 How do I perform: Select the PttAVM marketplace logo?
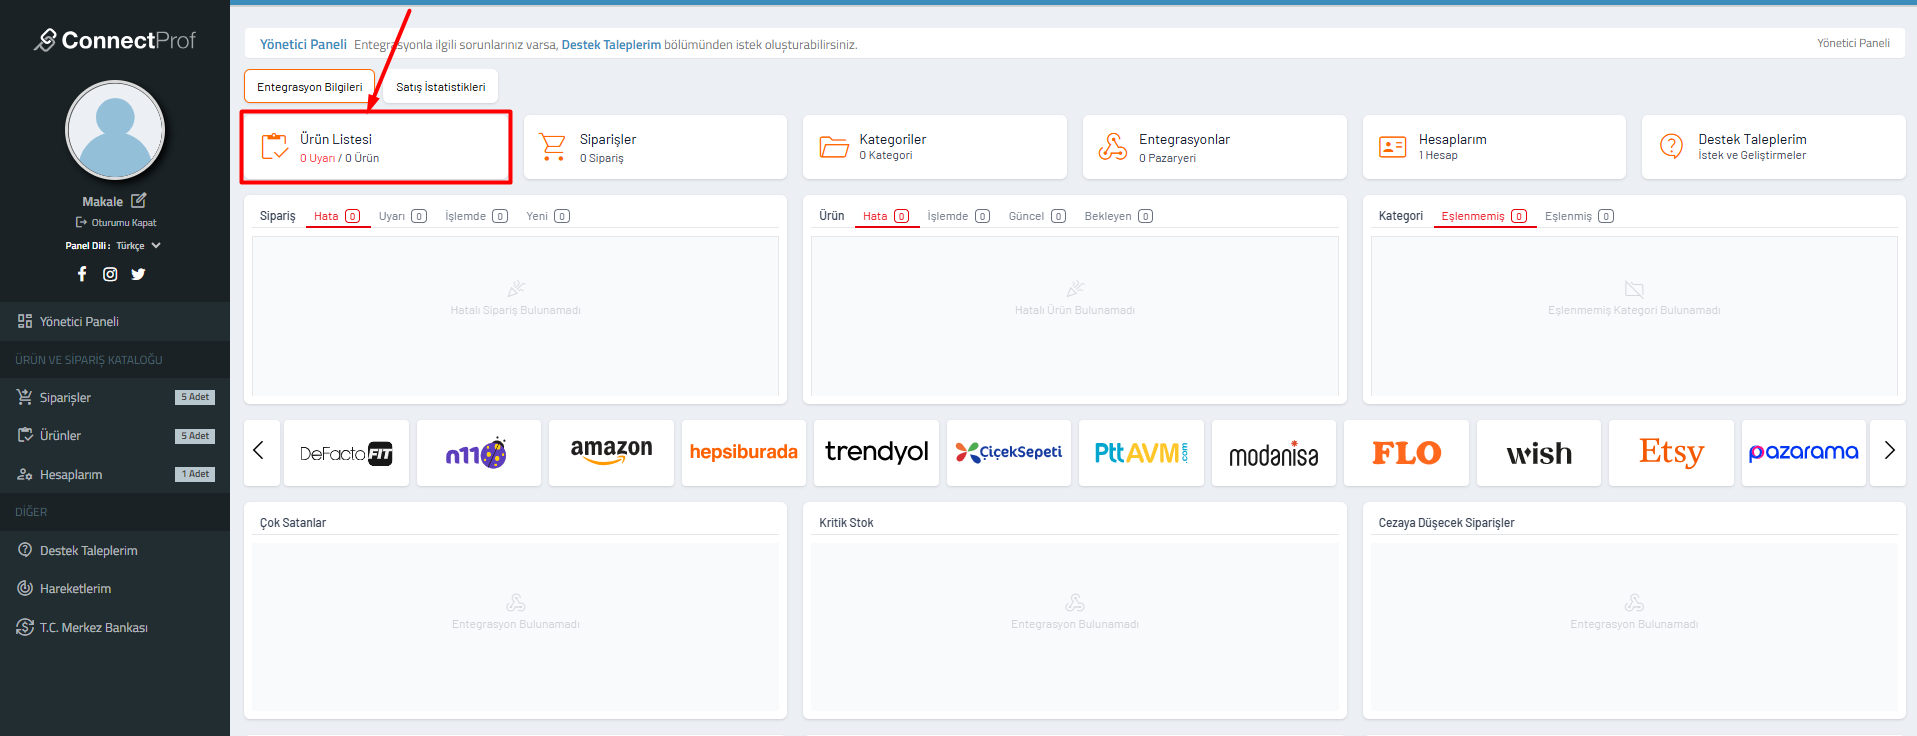1141,453
